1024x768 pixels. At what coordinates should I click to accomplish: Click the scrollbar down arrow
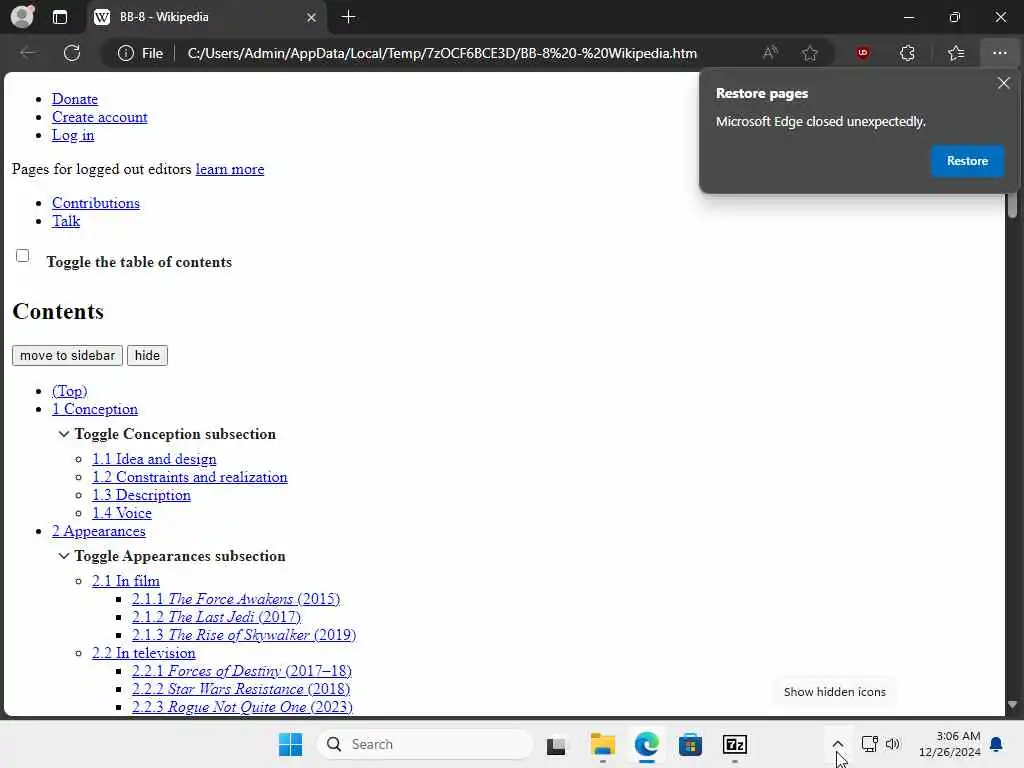pos(1012,705)
